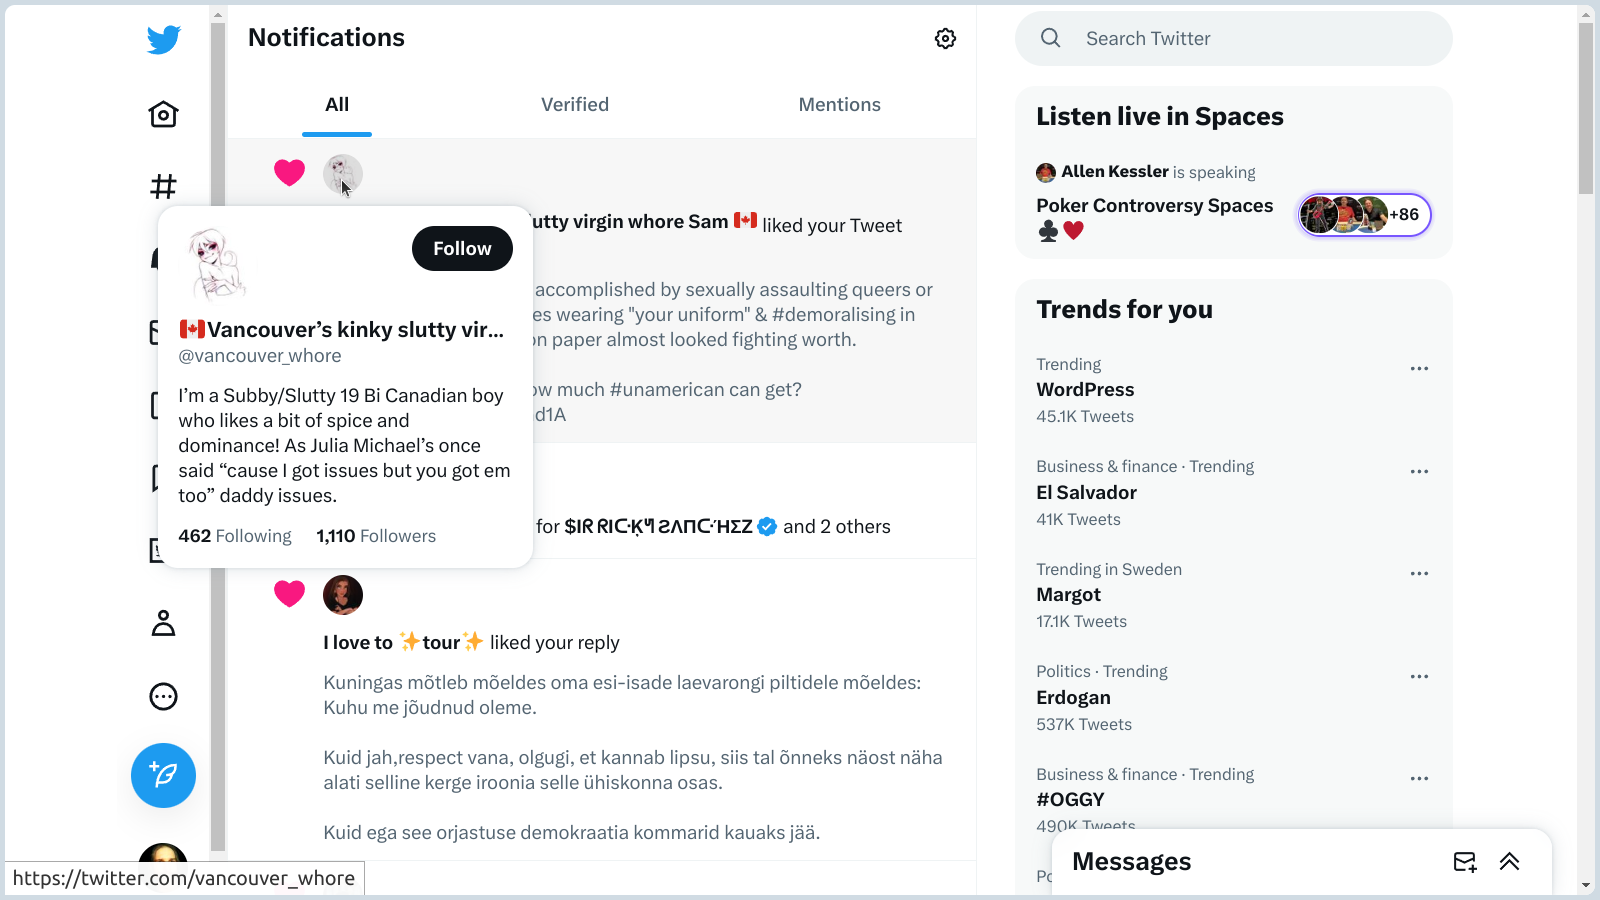Open the 1,110 Followers link
1600x900 pixels.
pos(376,536)
